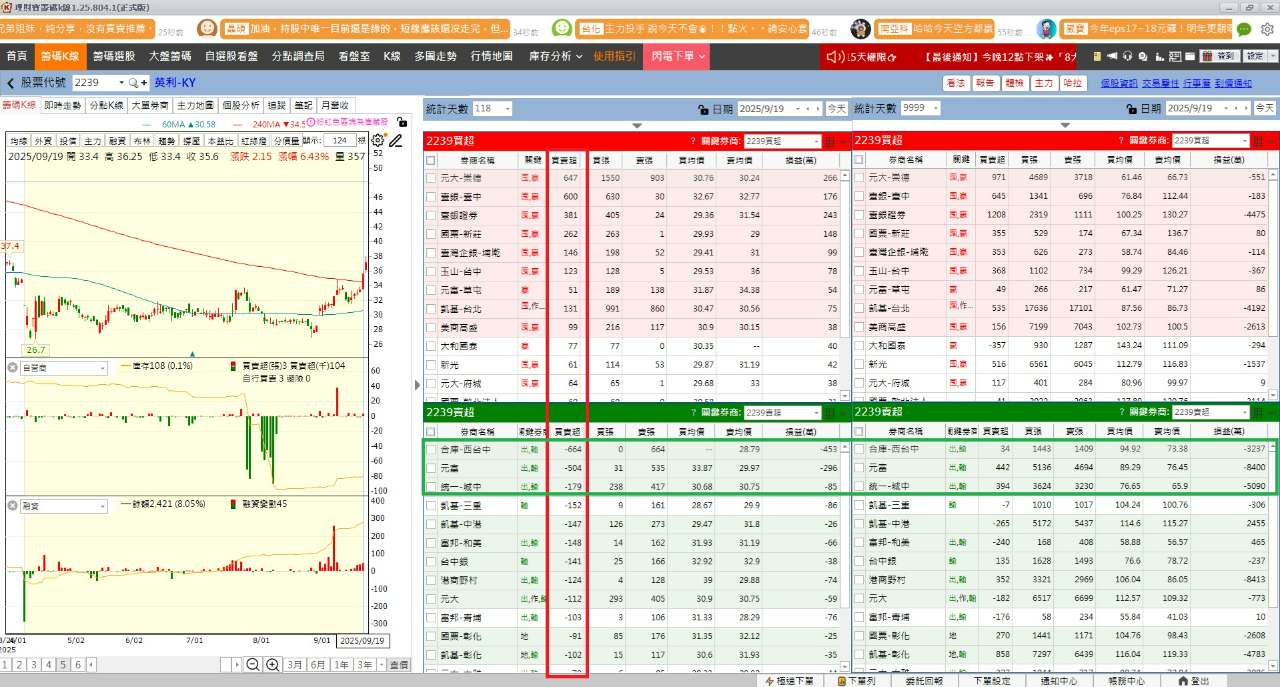The image size is (1280, 687).
Task: Click the collapse arrow between chart and tables
Action: coord(417,385)
